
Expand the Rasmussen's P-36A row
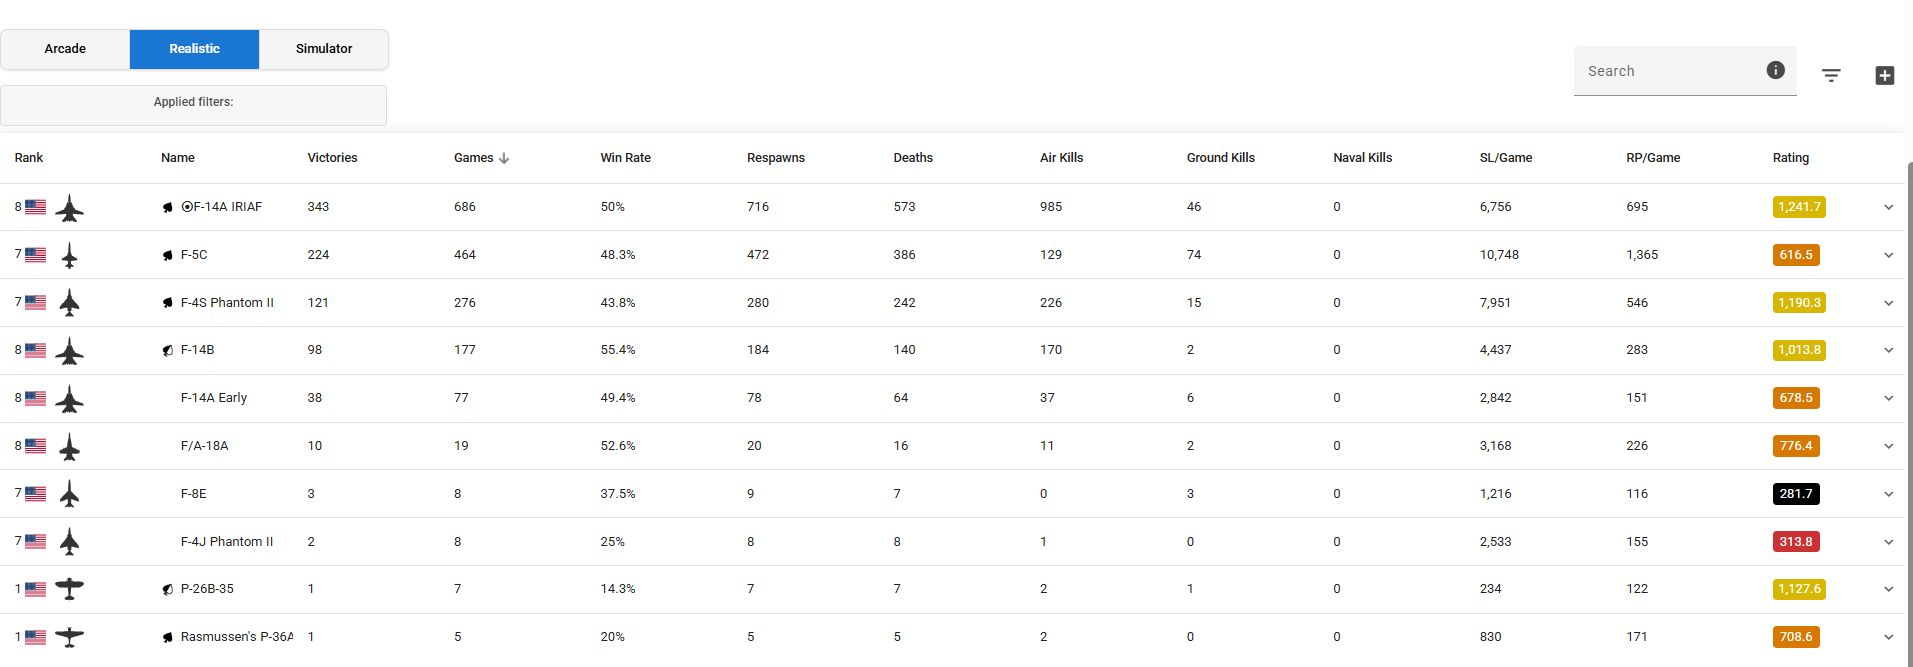coord(1888,637)
